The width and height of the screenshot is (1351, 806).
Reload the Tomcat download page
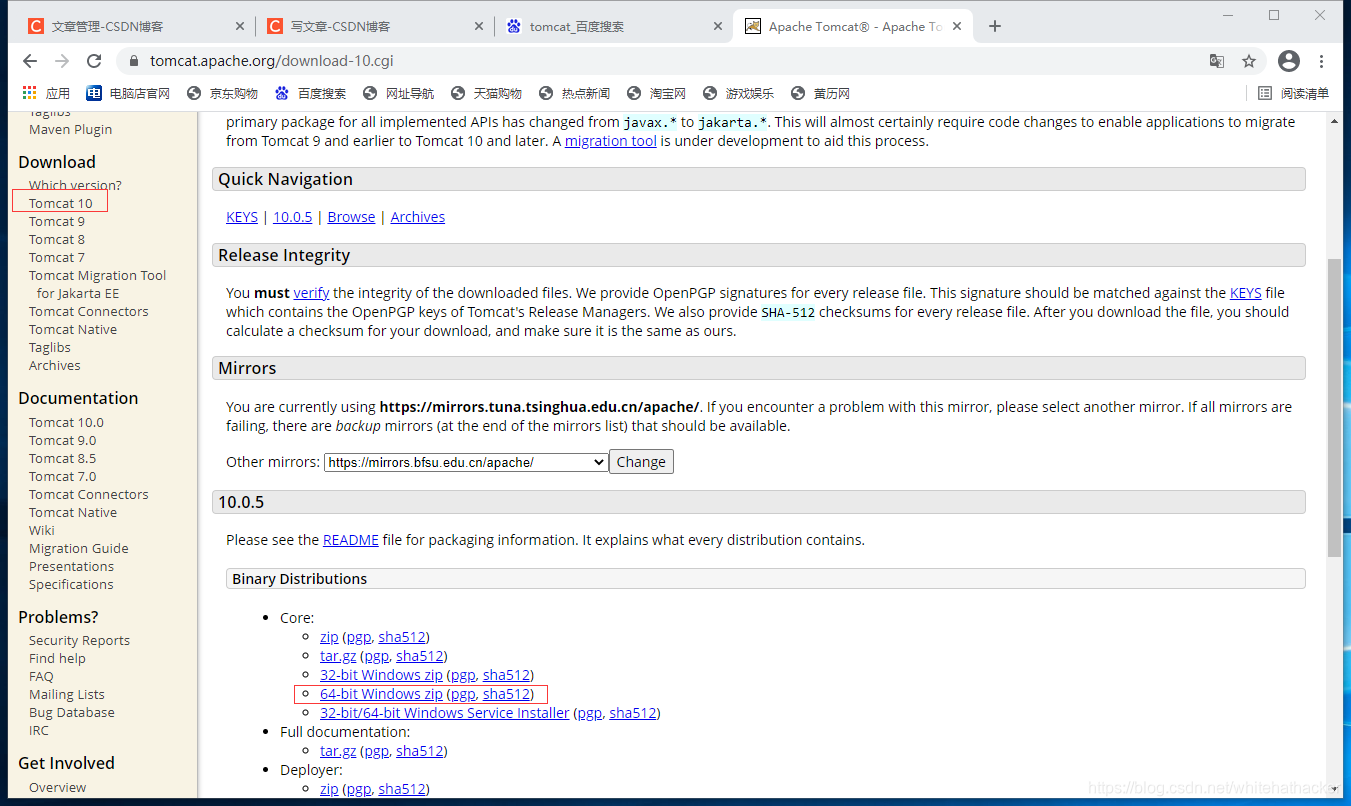(x=94, y=61)
